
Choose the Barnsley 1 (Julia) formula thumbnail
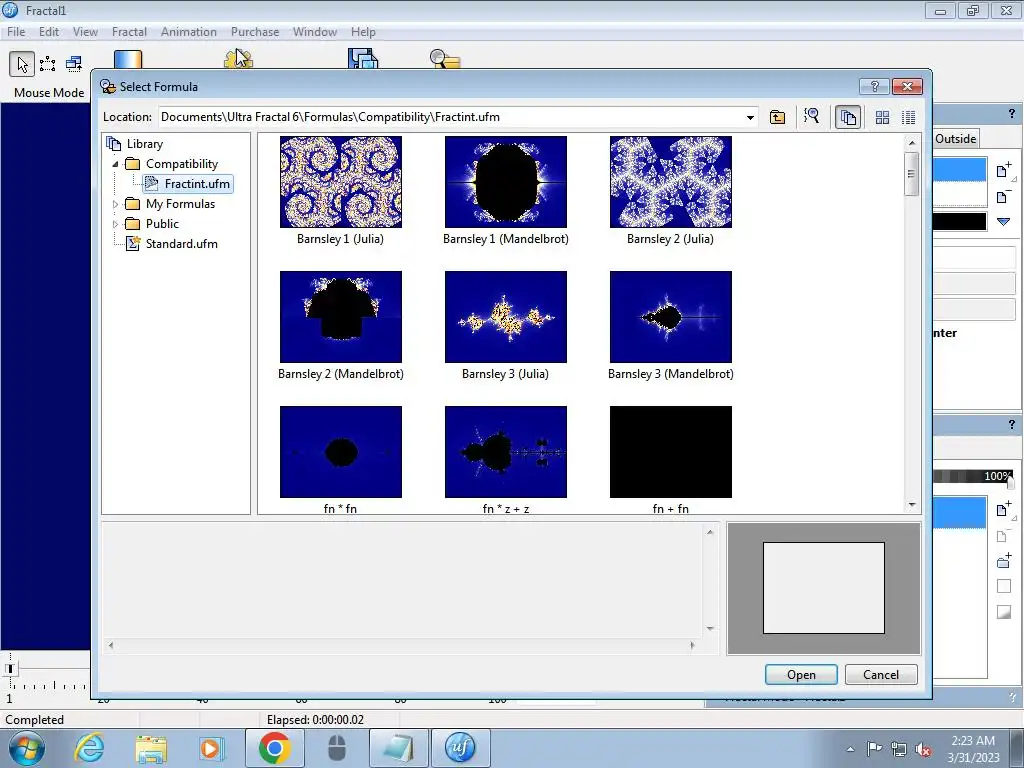click(x=341, y=182)
